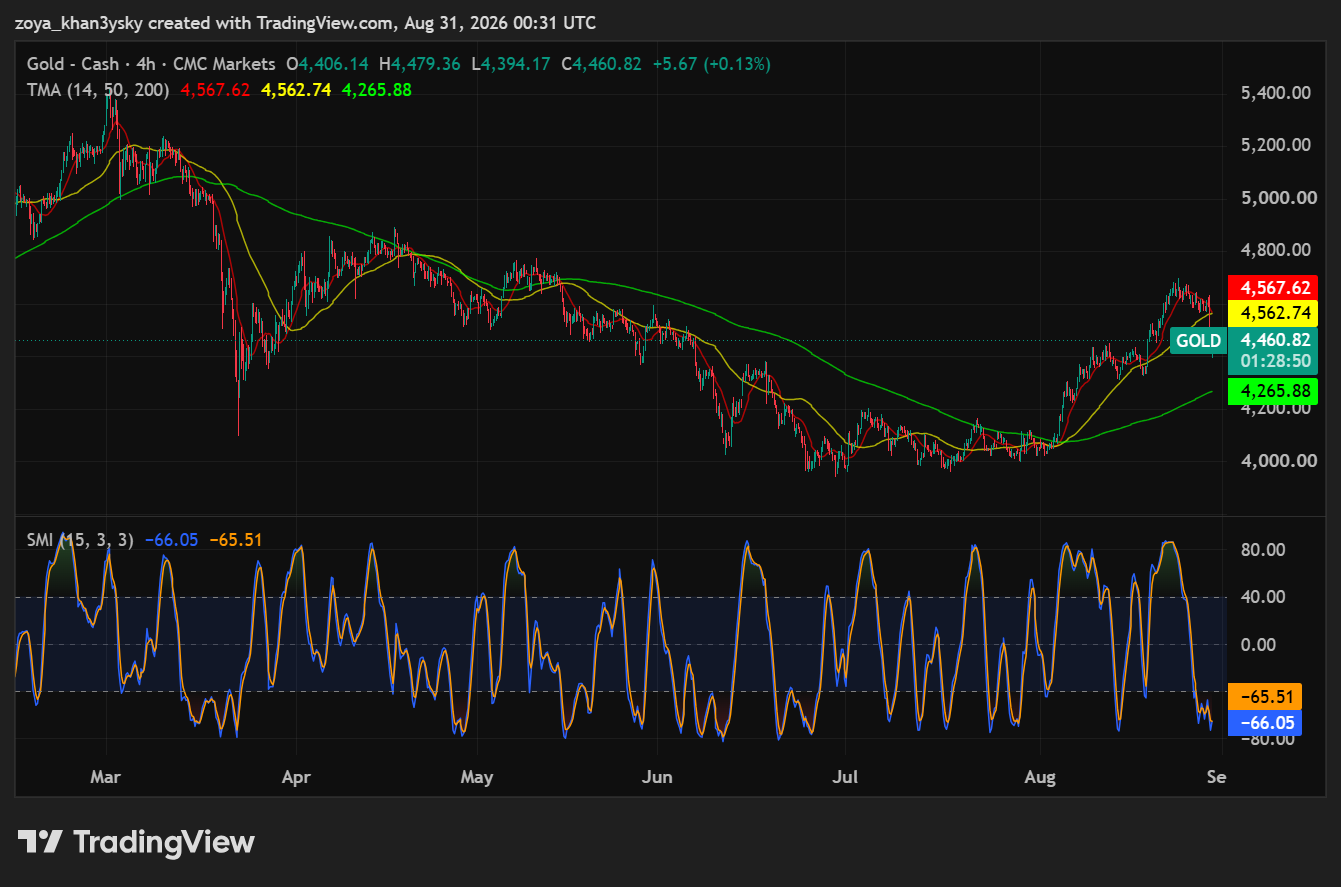This screenshot has width=1341, height=887.
Task: Click the green TMA value 4,265.88 in the legend
Action: tap(377, 89)
